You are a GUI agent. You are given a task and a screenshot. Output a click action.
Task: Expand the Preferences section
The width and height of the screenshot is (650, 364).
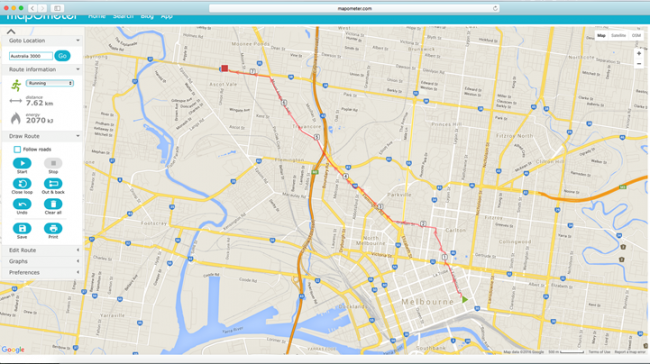click(42, 272)
